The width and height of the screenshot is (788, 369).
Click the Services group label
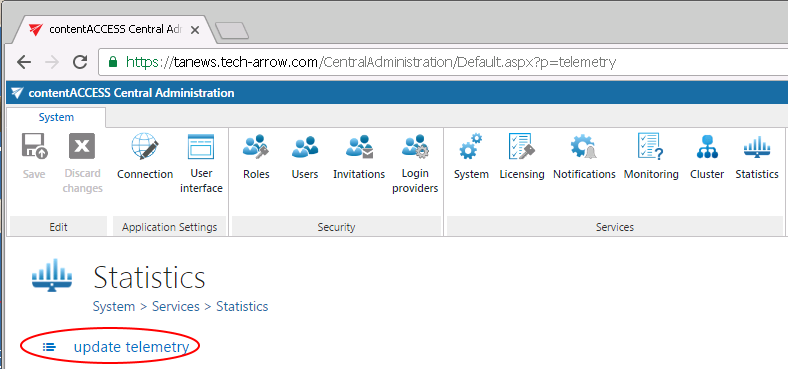[x=615, y=227]
